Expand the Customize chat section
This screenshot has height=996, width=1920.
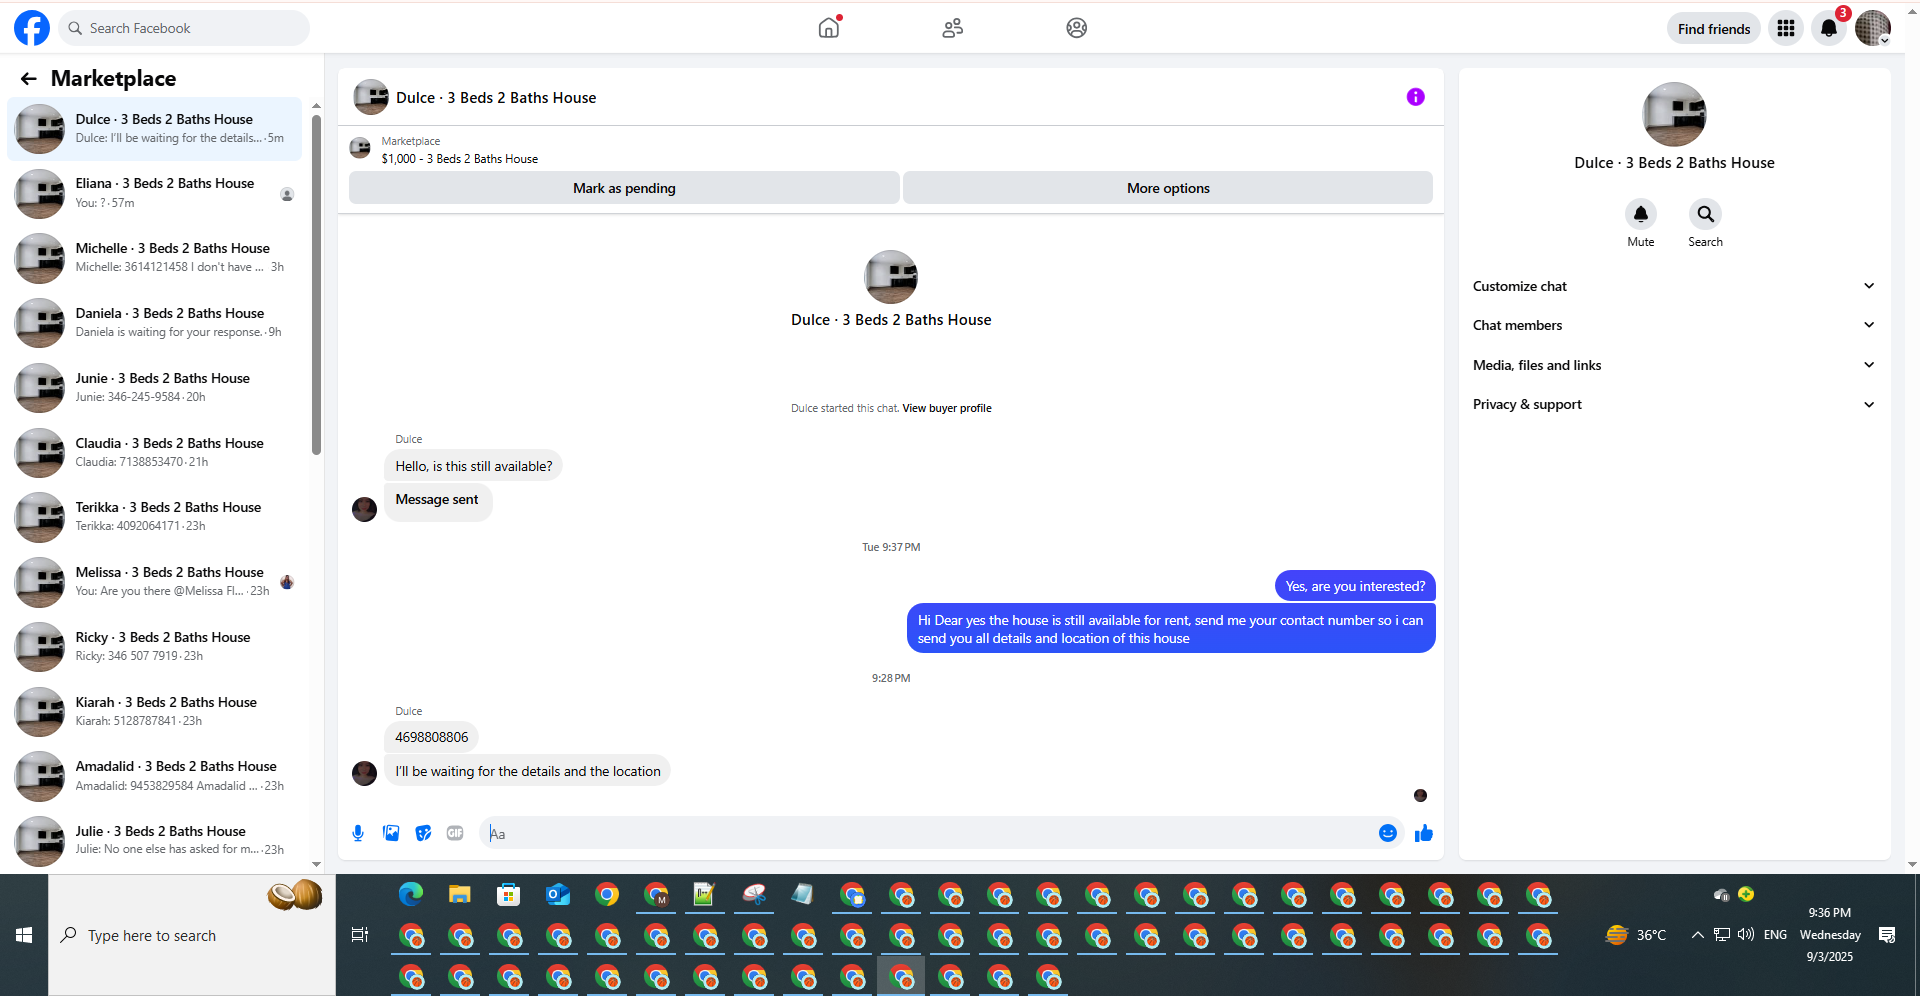coord(1675,286)
